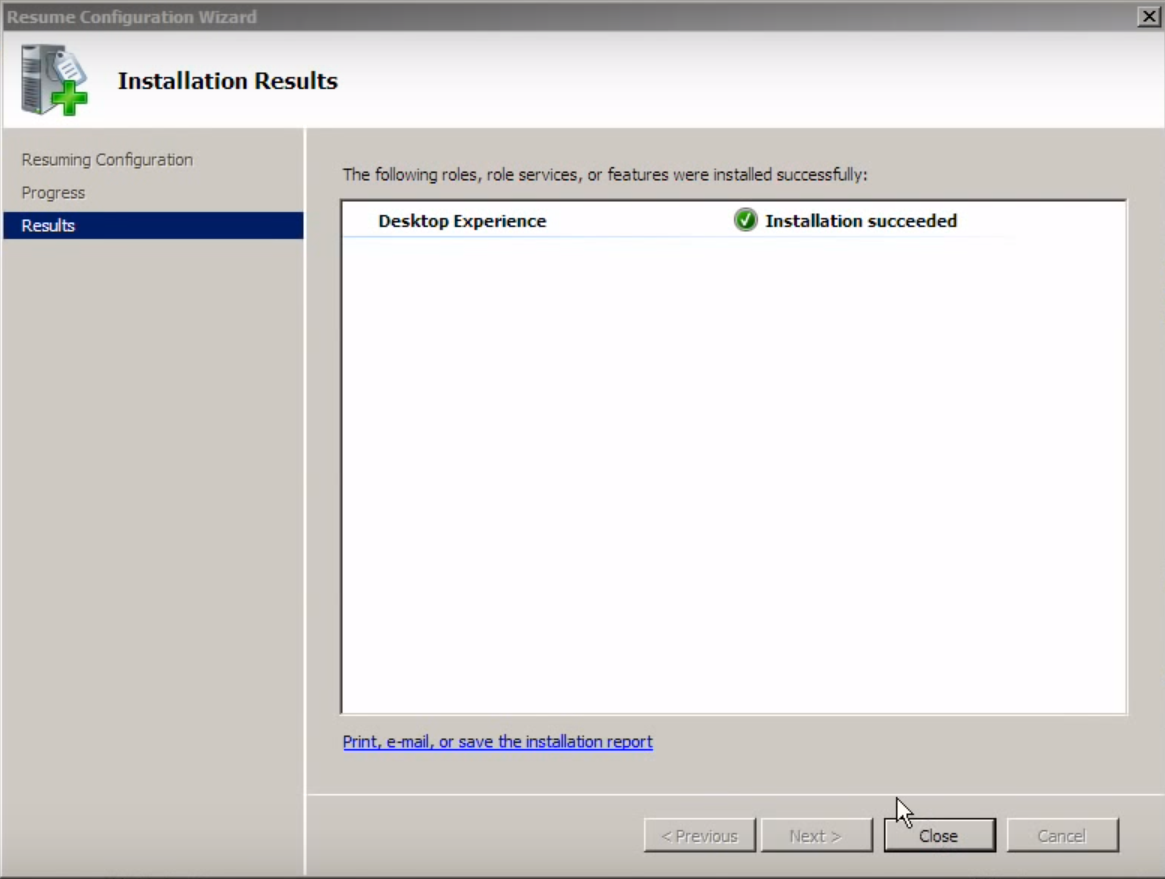Open the print, e-mail, or save report link
1165x879 pixels.
click(497, 742)
